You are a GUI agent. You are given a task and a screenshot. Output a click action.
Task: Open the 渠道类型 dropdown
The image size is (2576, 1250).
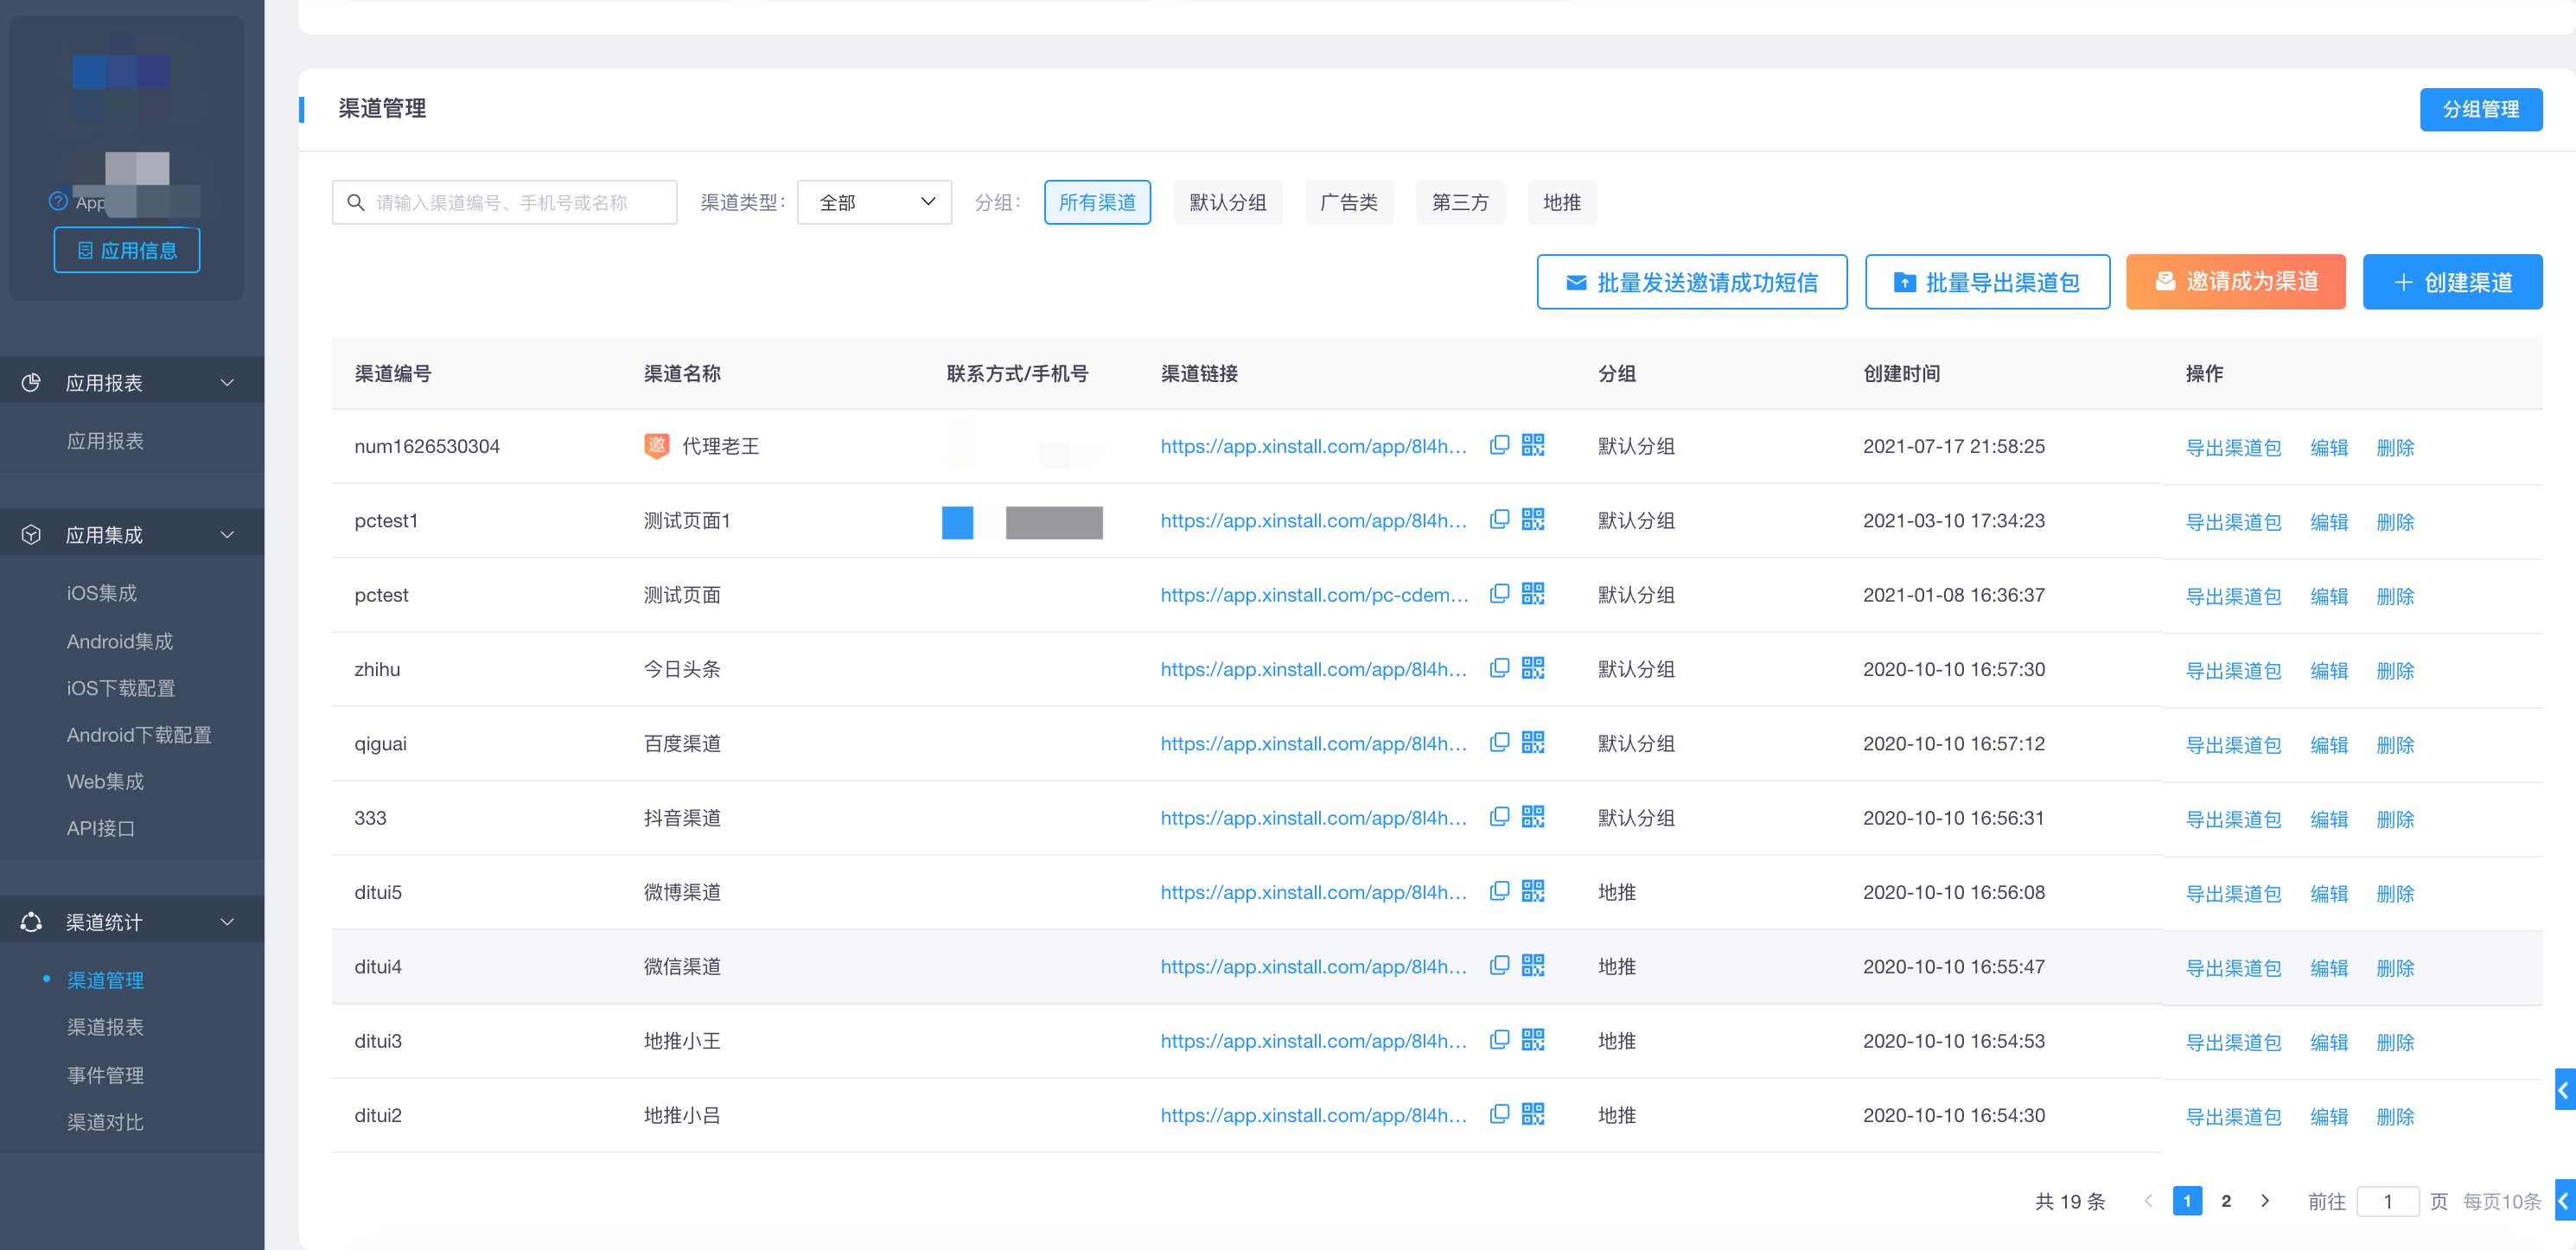click(x=874, y=203)
